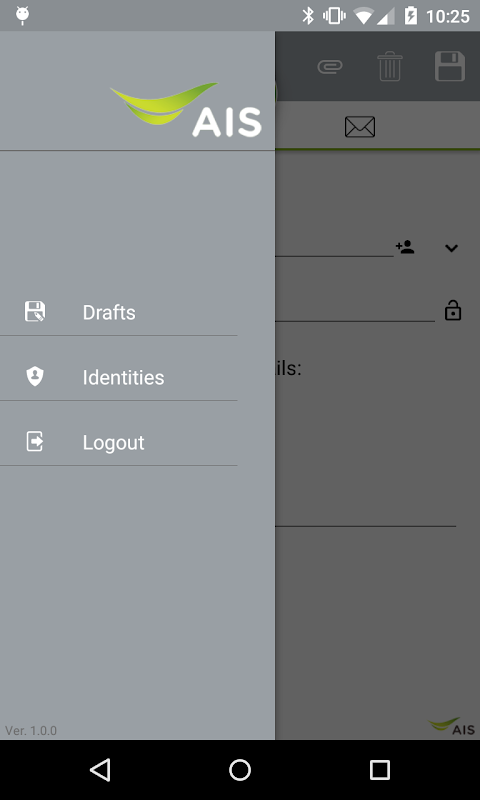This screenshot has height=800, width=480.
Task: Tap Logout in the navigation drawer
Action: [x=118, y=442]
